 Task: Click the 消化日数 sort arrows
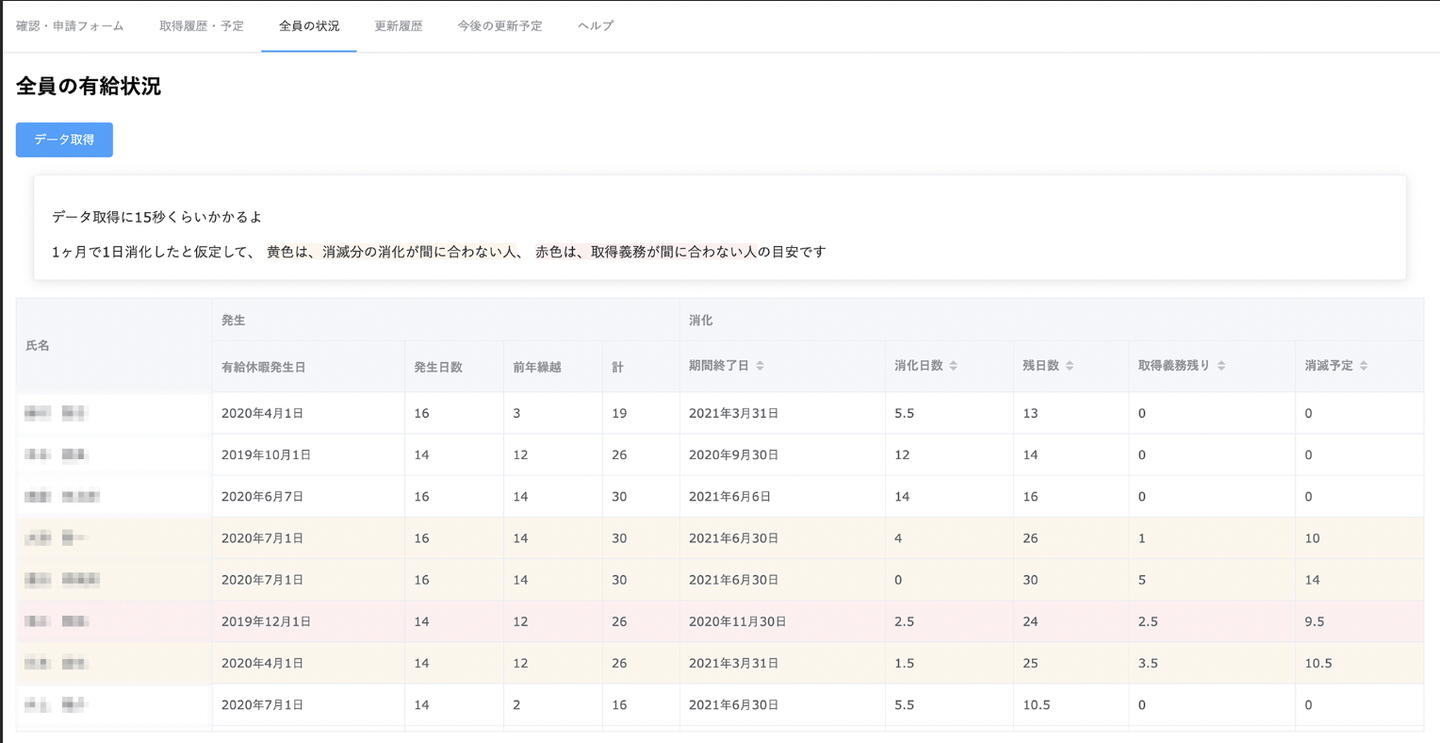(x=953, y=366)
